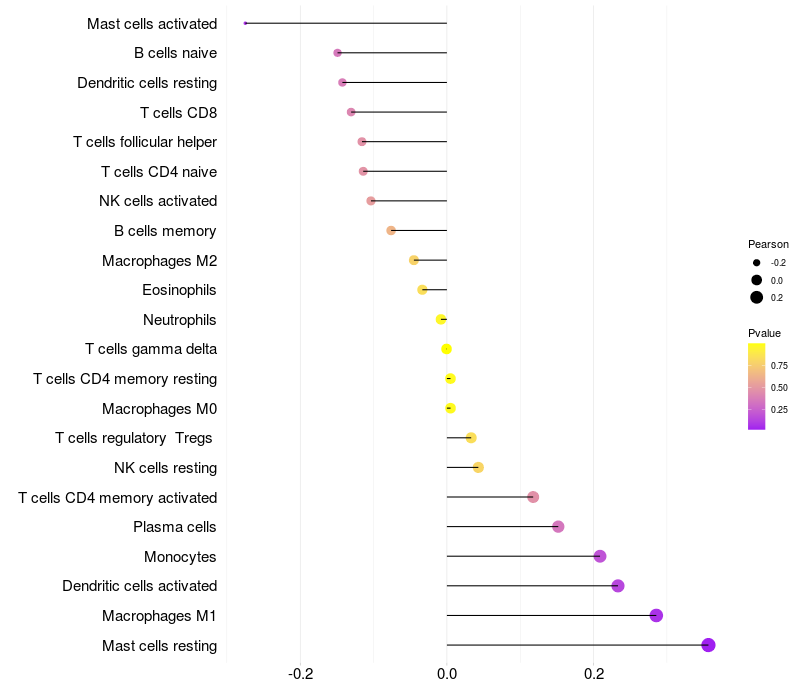Click the Pearson 0.0 legend circle
Viewport: 800px width, 700px height.
tap(757, 280)
